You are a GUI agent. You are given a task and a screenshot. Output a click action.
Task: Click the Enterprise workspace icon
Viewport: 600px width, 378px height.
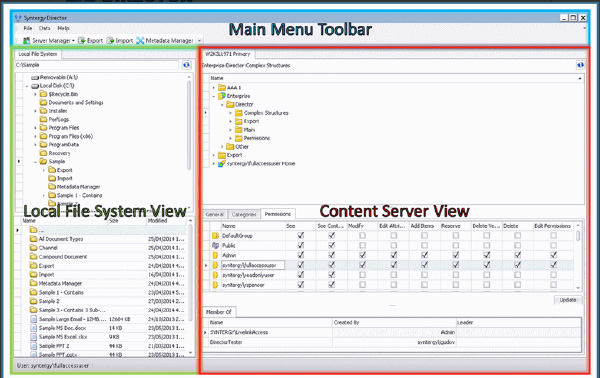(x=222, y=96)
